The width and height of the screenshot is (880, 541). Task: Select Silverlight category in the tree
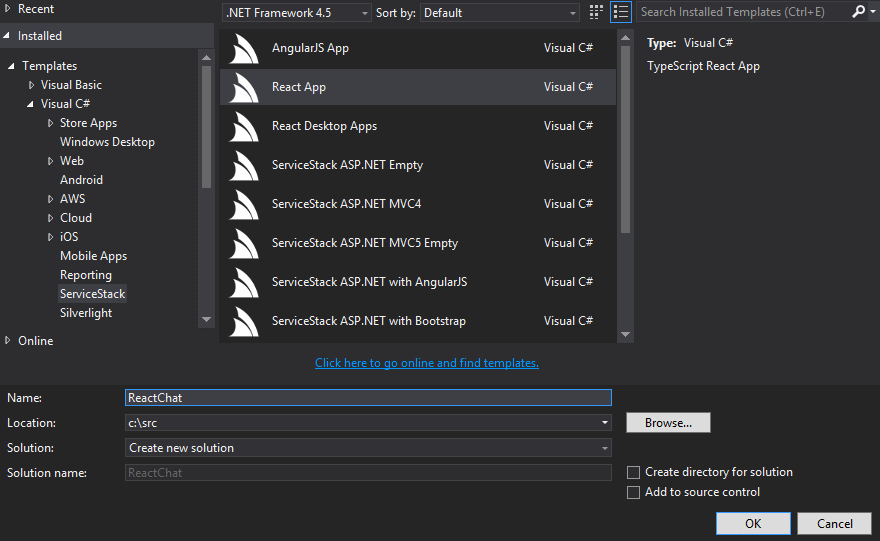[86, 313]
